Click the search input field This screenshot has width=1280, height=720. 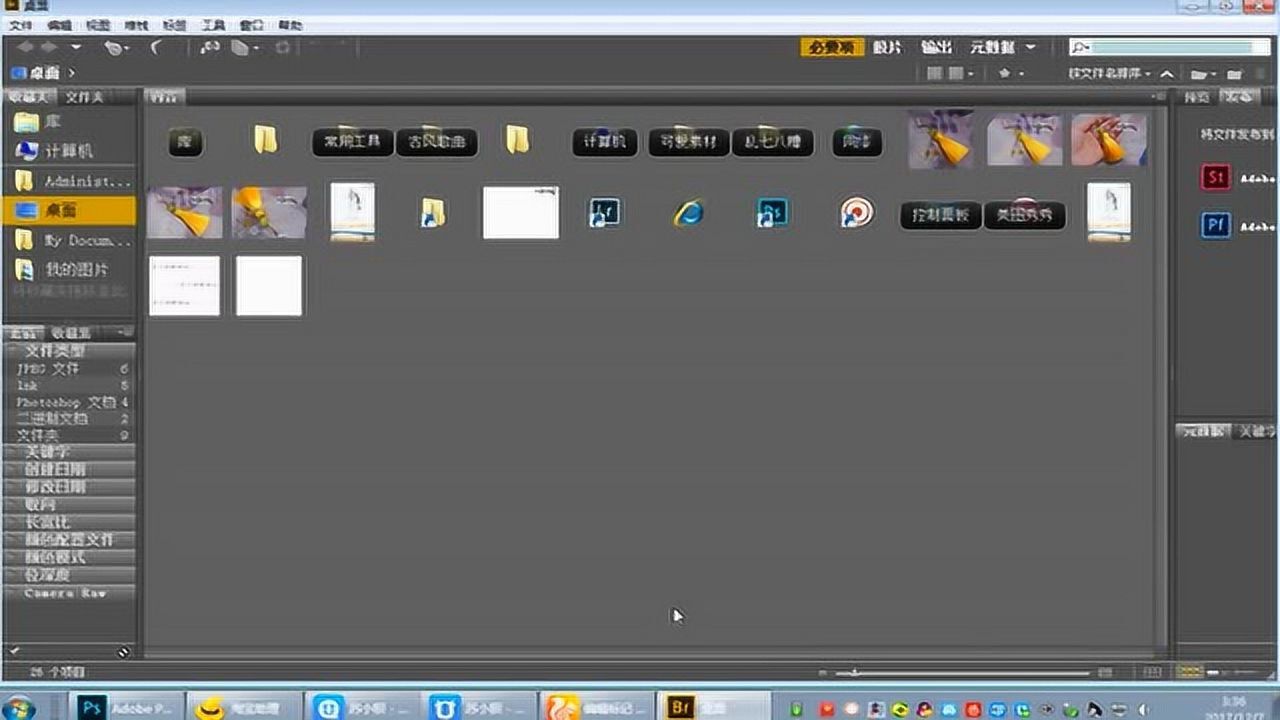1170,47
